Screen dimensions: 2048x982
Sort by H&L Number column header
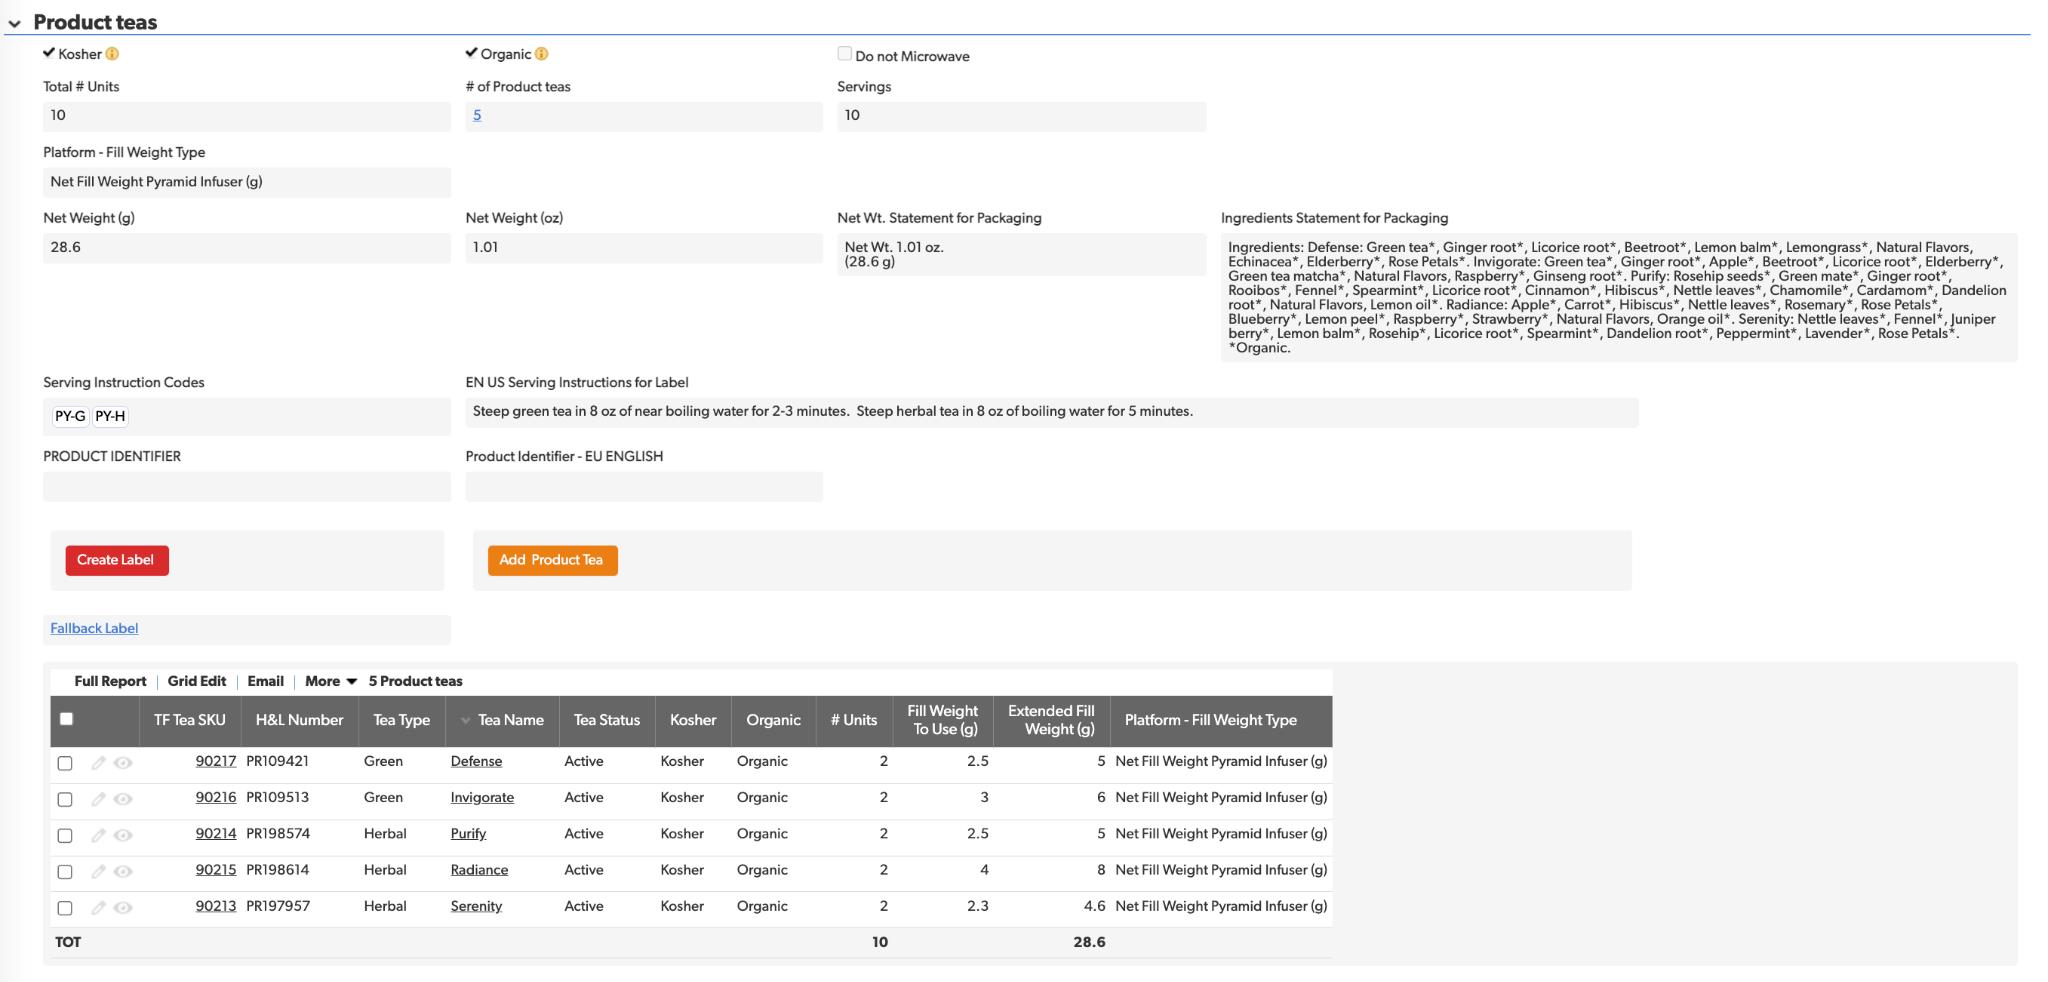pos(299,720)
